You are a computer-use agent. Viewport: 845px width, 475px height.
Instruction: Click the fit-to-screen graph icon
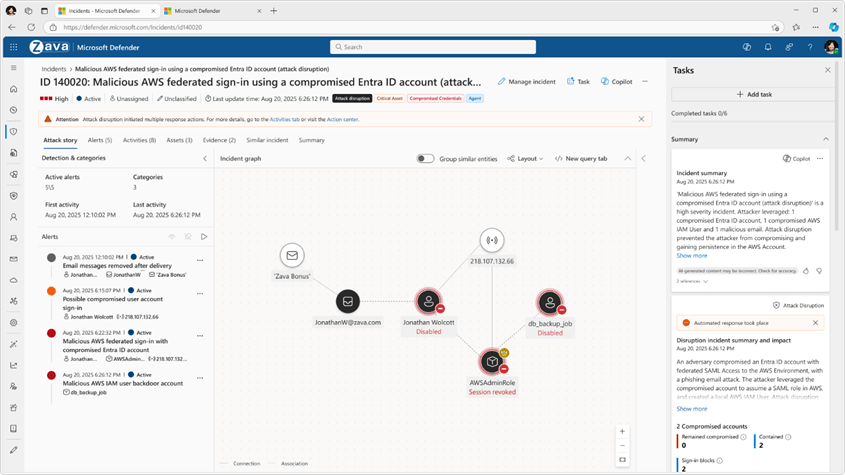(622, 460)
